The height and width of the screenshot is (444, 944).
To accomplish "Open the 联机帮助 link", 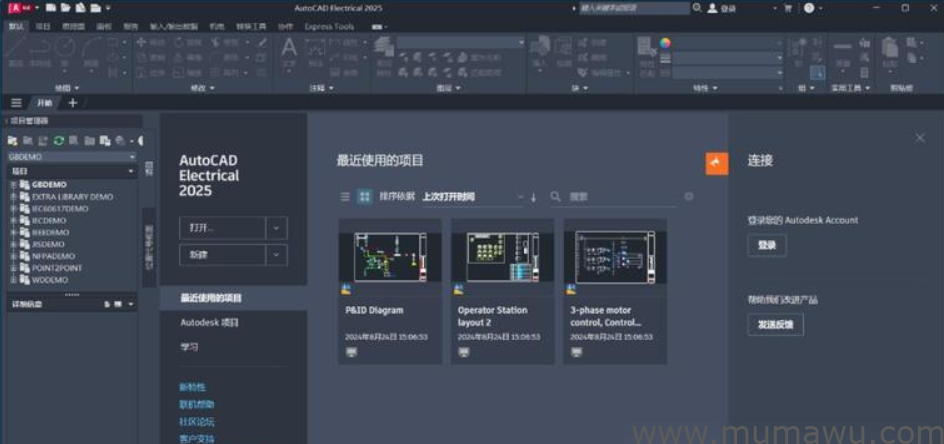I will pos(197,405).
